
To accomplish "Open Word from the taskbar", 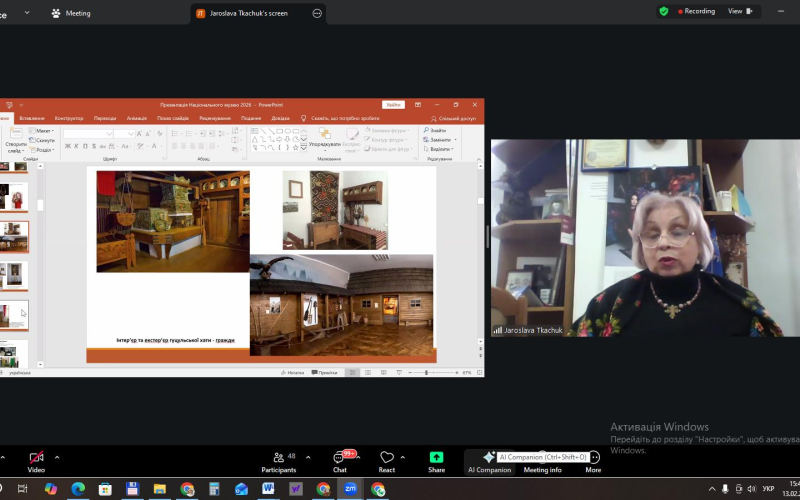I will click(268, 489).
